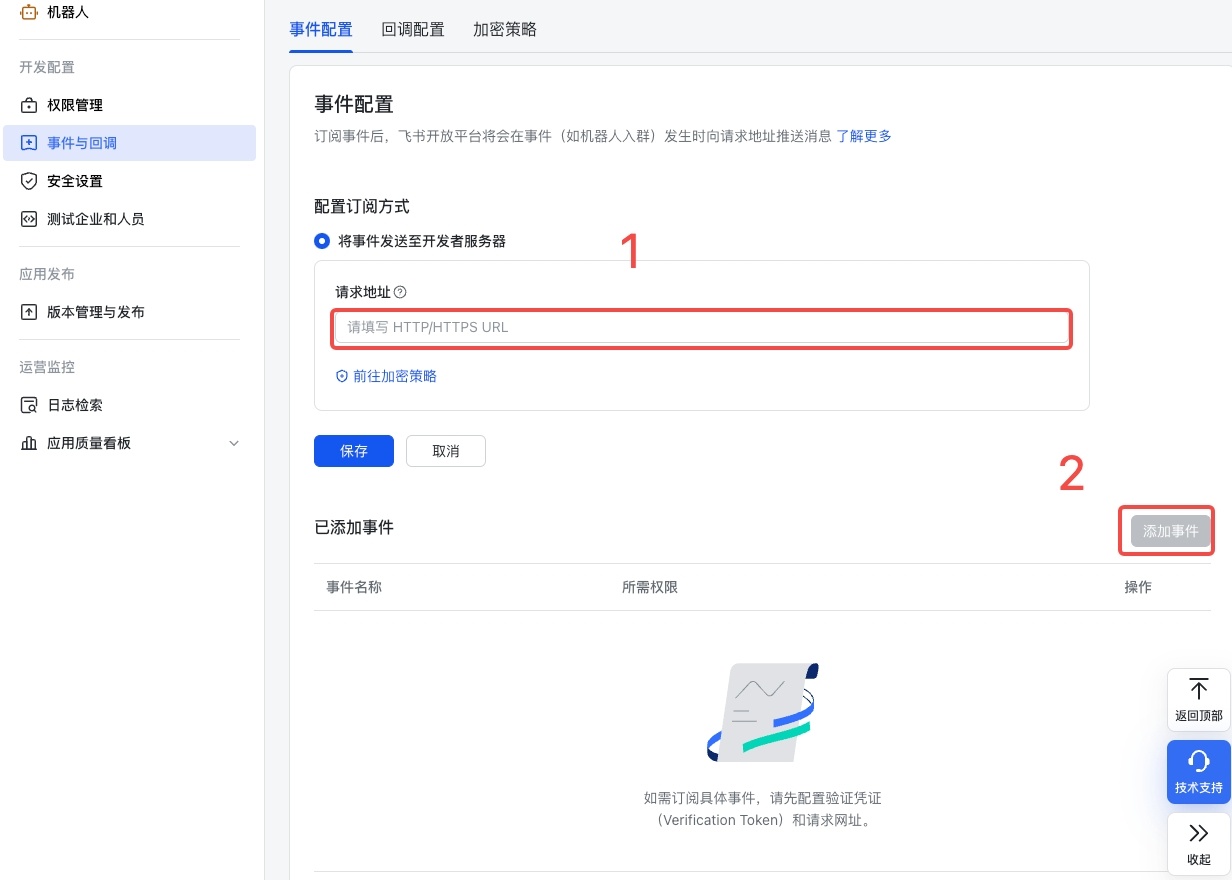Collapse floating panel with 收起 button
This screenshot has height=880, width=1232.
[x=1198, y=843]
